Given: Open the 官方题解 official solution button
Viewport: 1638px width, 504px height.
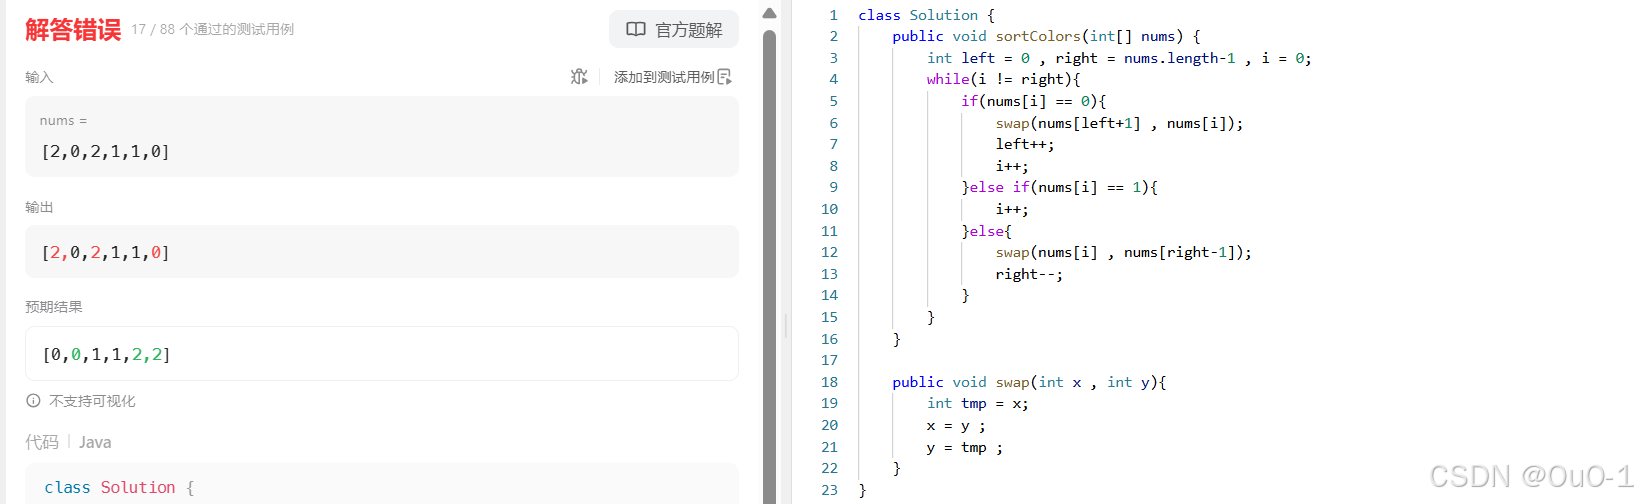Looking at the screenshot, I should coord(674,30).
